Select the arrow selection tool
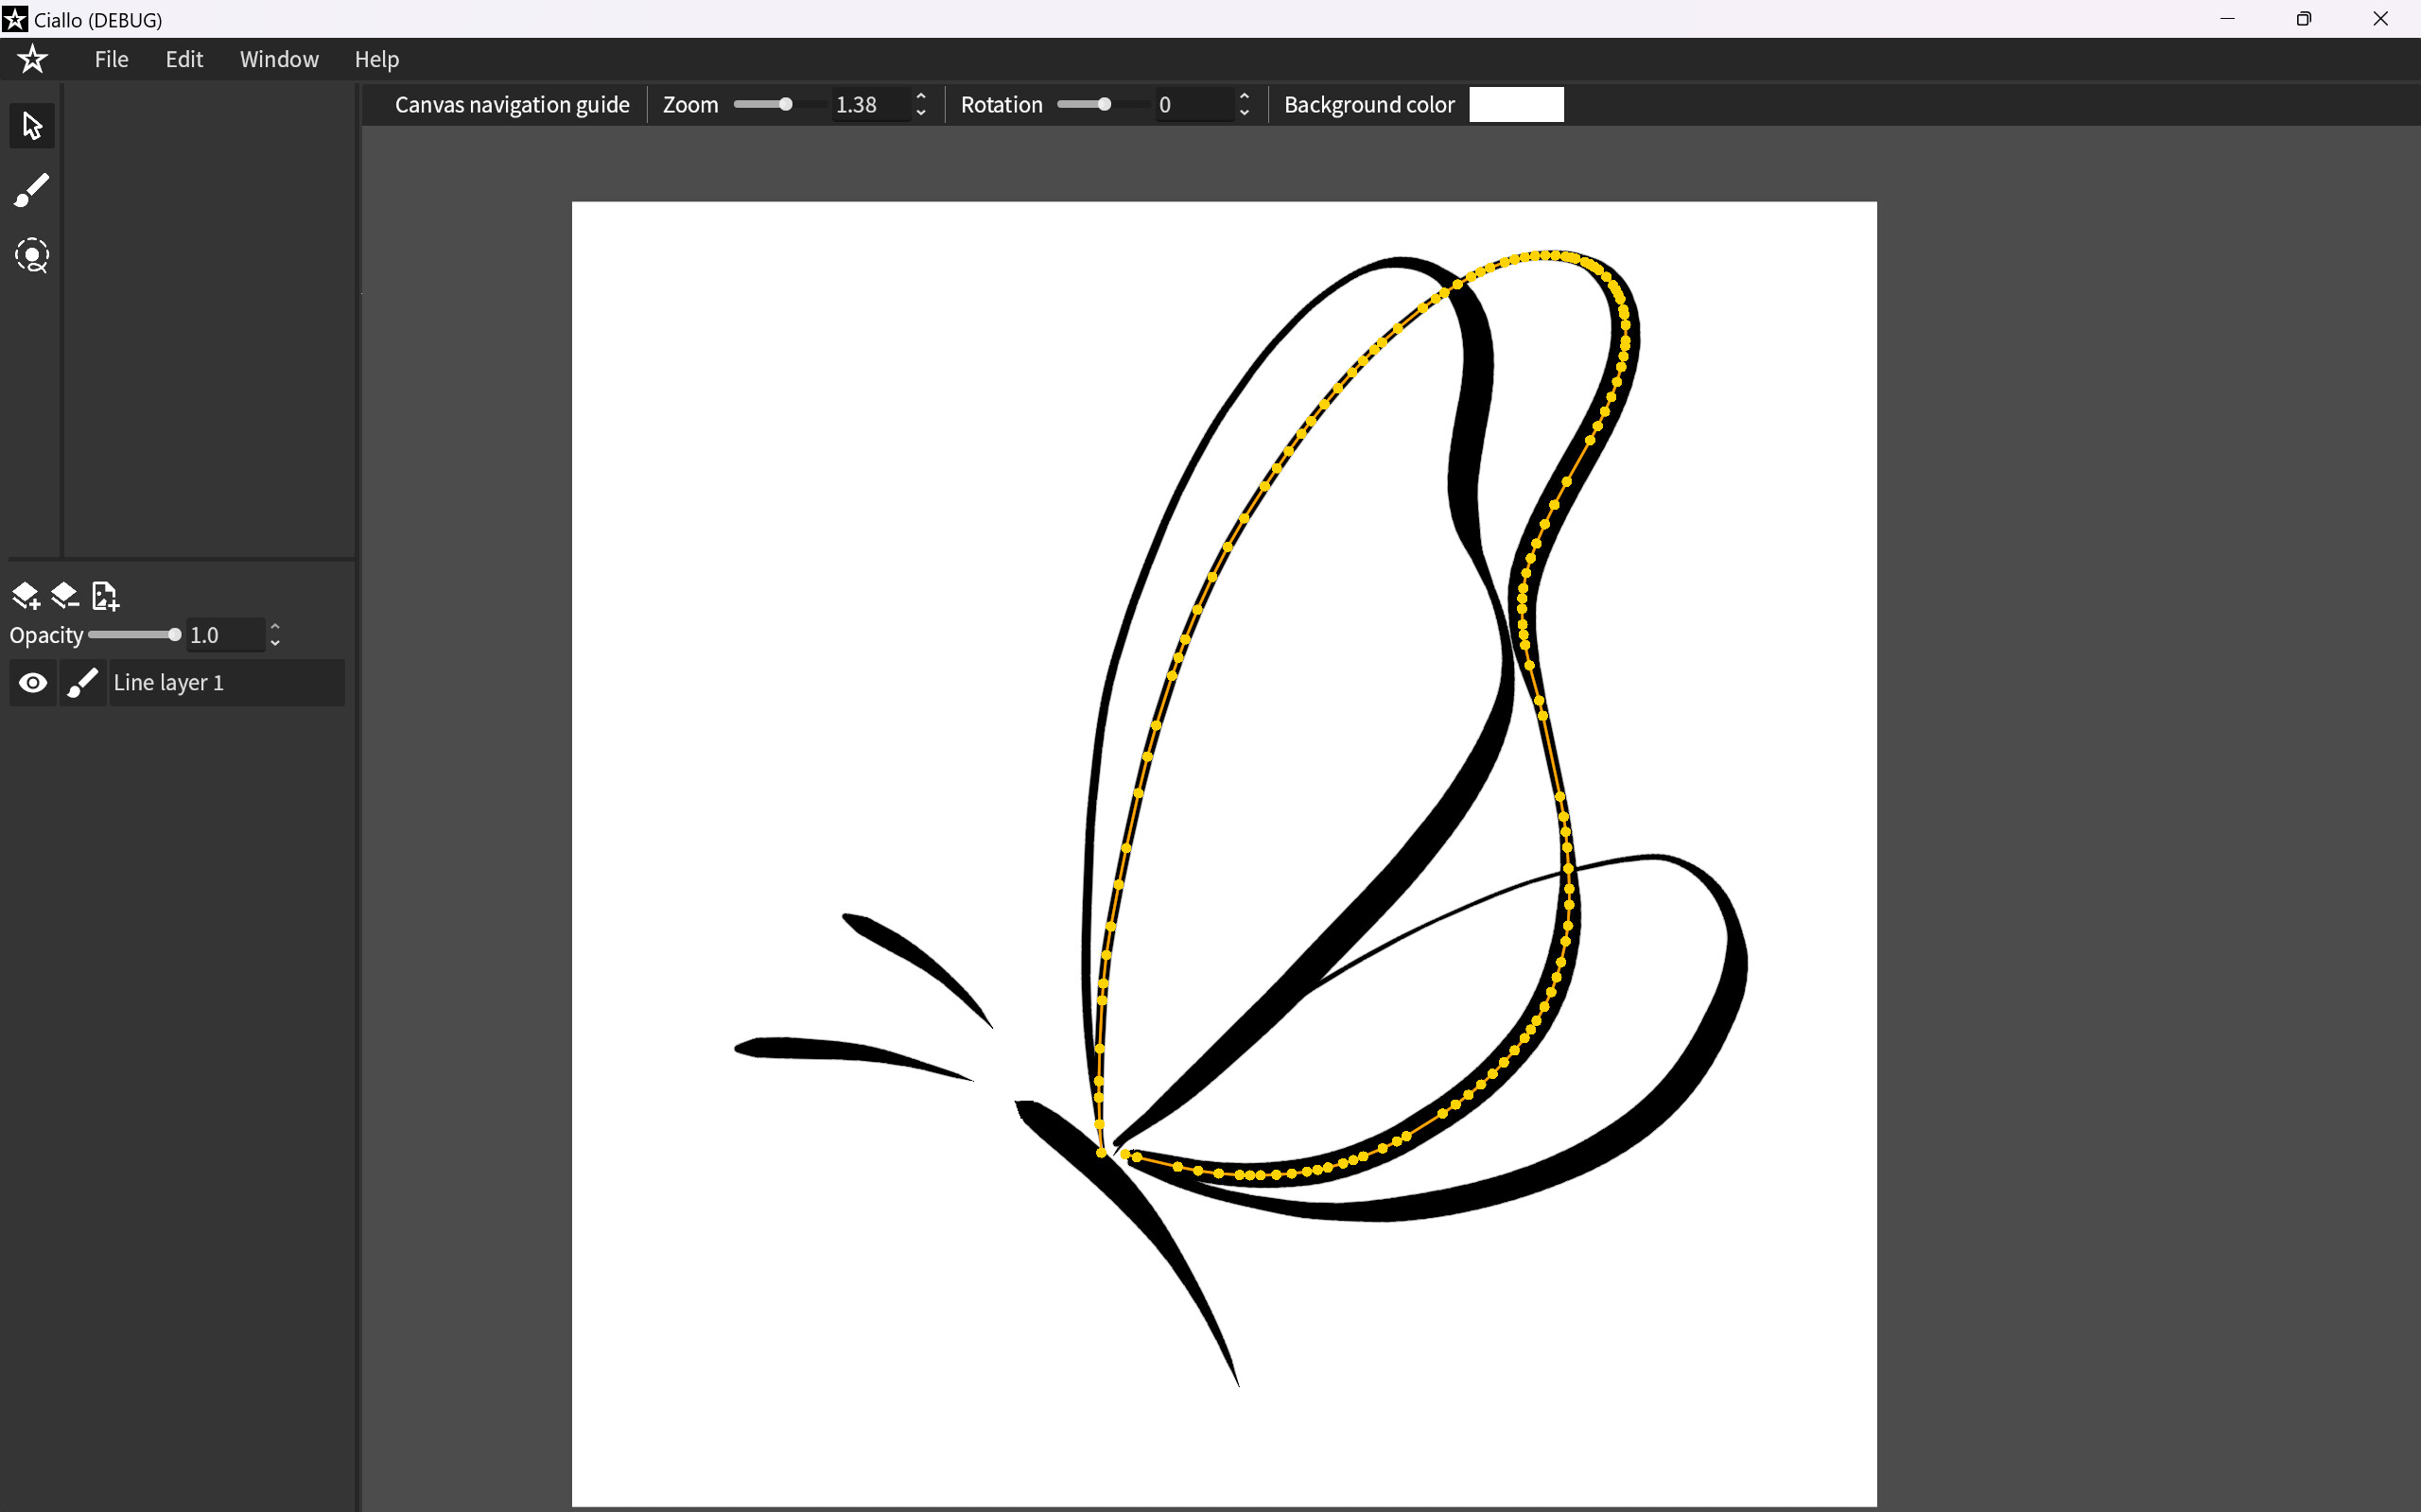 tap(31, 125)
